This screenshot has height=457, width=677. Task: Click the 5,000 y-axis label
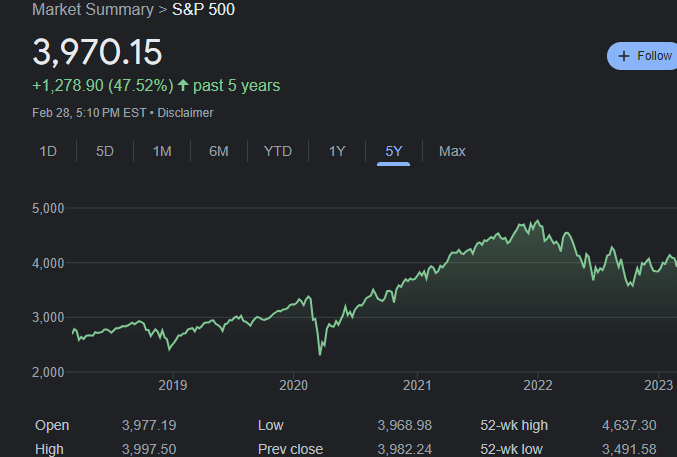tap(48, 208)
